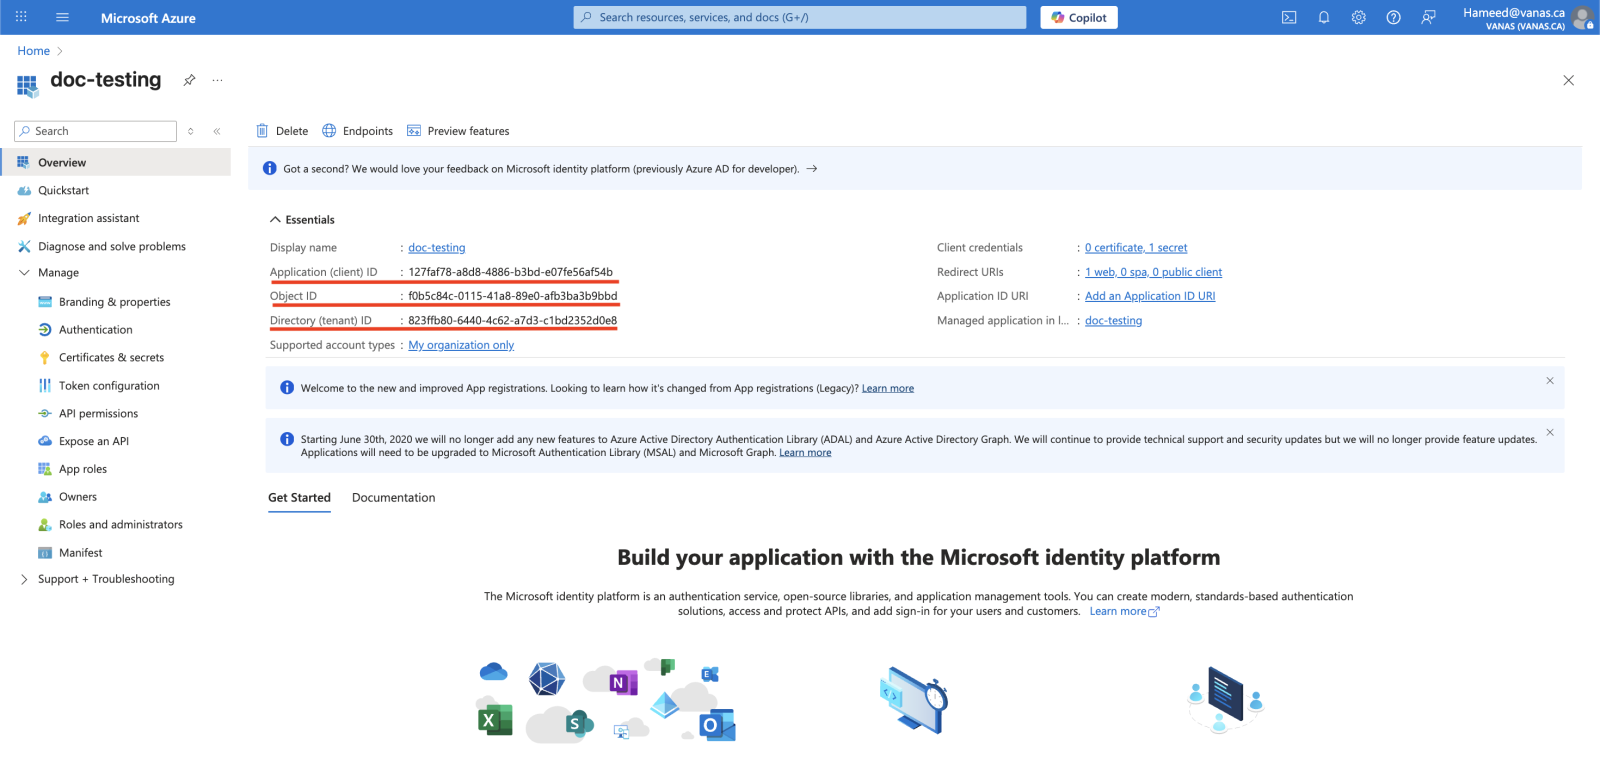The image size is (1600, 764).
Task: Open Overview in the sidebar
Action: 116,162
